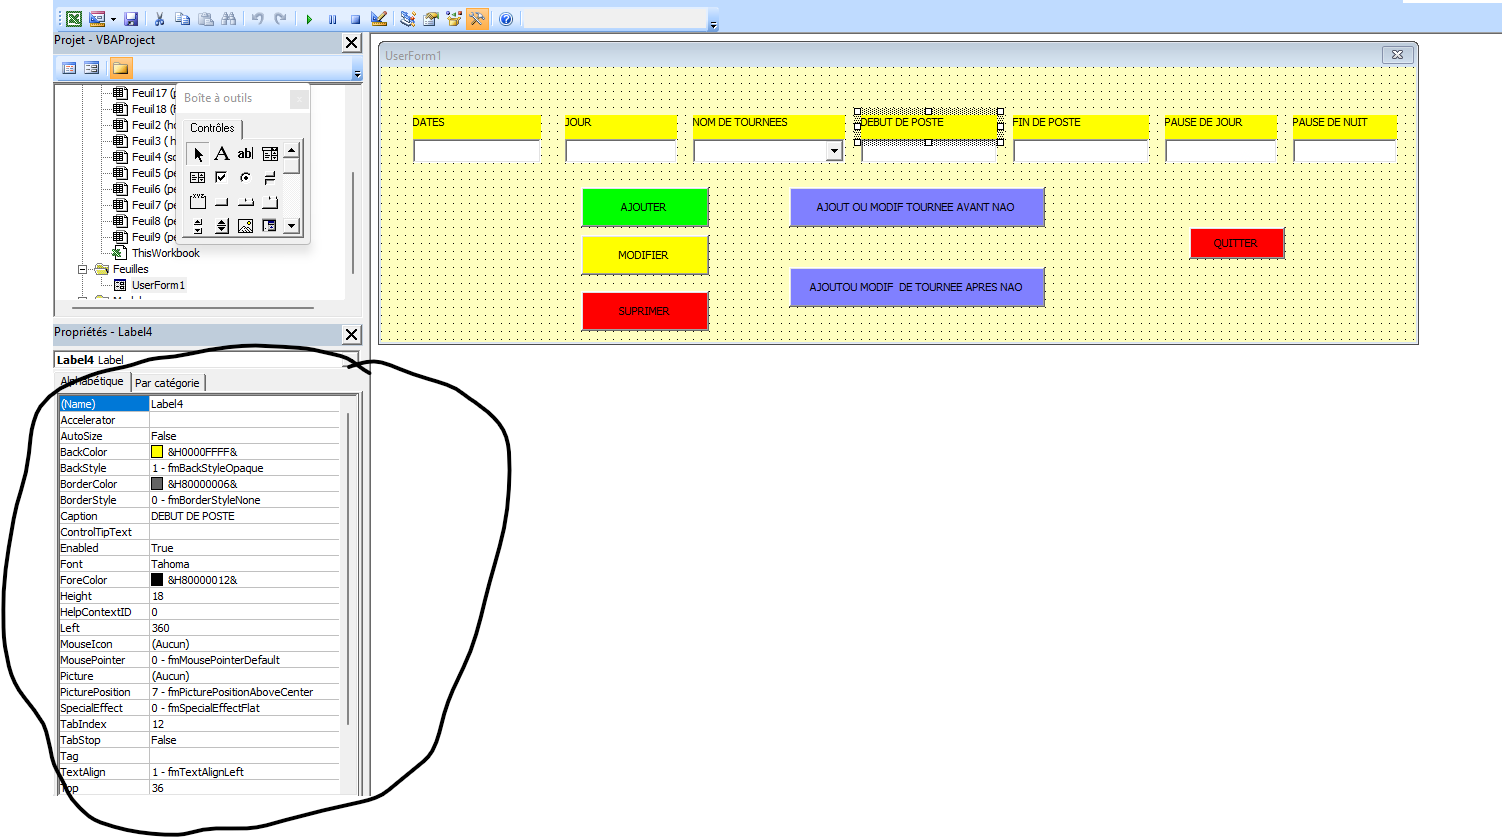Click the green AJOUTER button

[645, 207]
